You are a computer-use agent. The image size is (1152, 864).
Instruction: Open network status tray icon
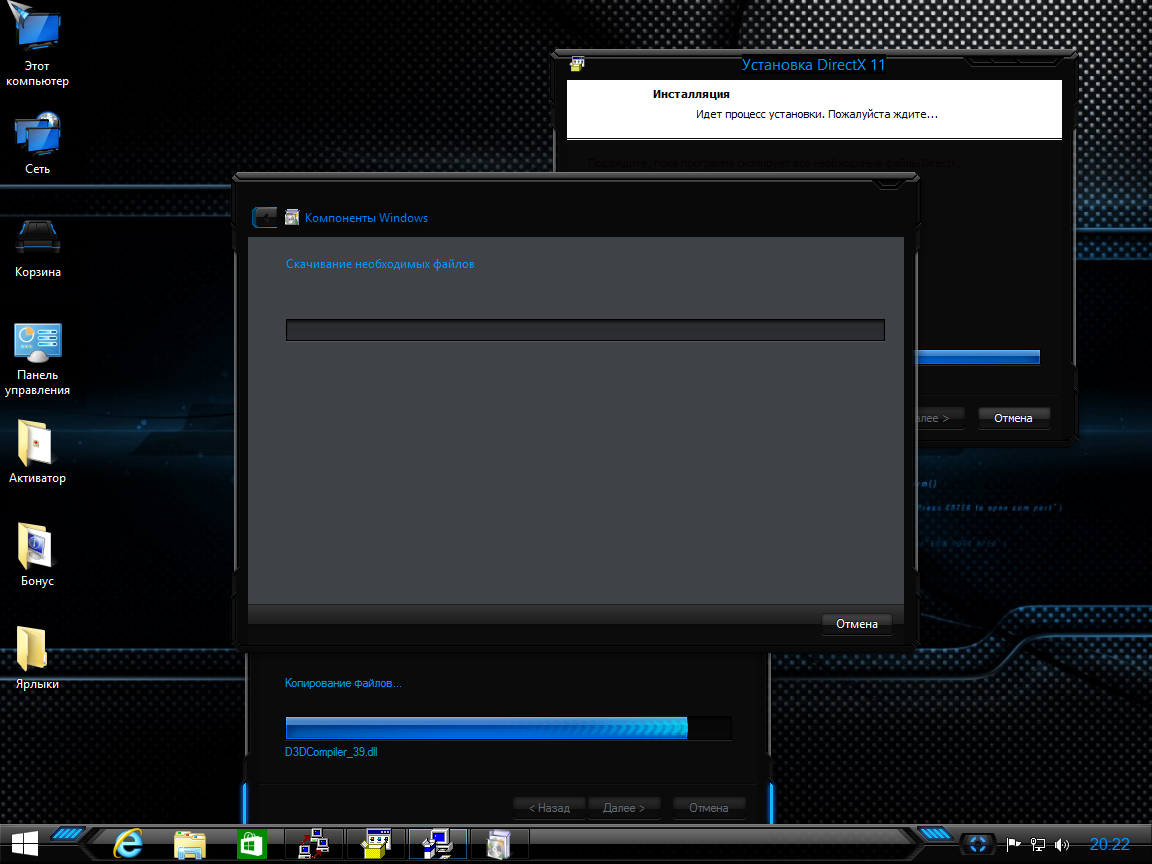pyautogui.click(x=1037, y=845)
